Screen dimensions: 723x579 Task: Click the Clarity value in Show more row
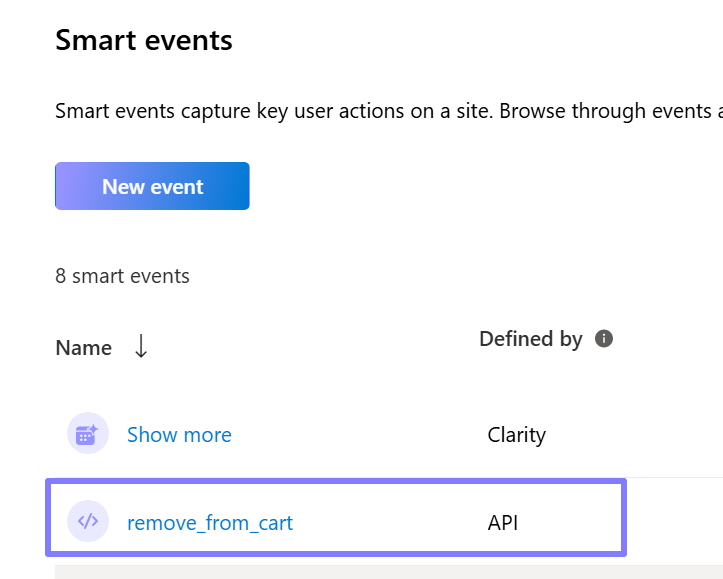click(x=516, y=435)
